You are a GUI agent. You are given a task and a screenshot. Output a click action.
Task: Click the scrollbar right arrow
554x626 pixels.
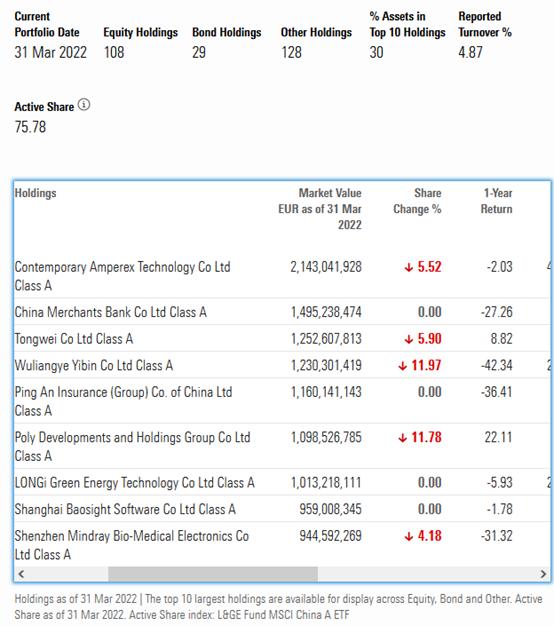(x=543, y=574)
